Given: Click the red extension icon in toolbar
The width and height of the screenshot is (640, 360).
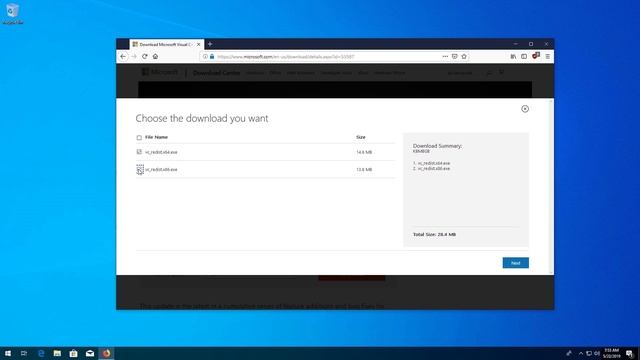Looking at the screenshot, I should (536, 56).
